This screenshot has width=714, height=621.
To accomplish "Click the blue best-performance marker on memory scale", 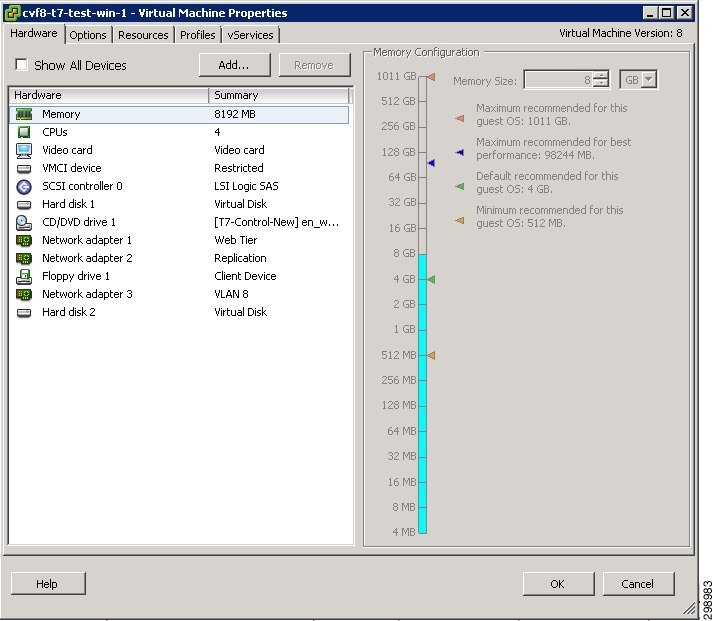I will pos(431,163).
